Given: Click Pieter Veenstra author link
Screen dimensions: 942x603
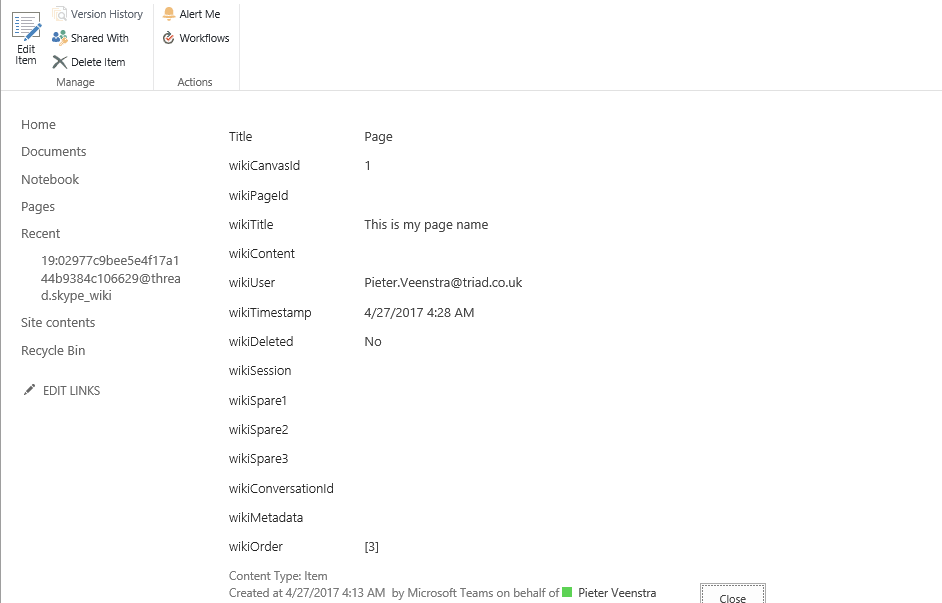Looking at the screenshot, I should pos(617,593).
